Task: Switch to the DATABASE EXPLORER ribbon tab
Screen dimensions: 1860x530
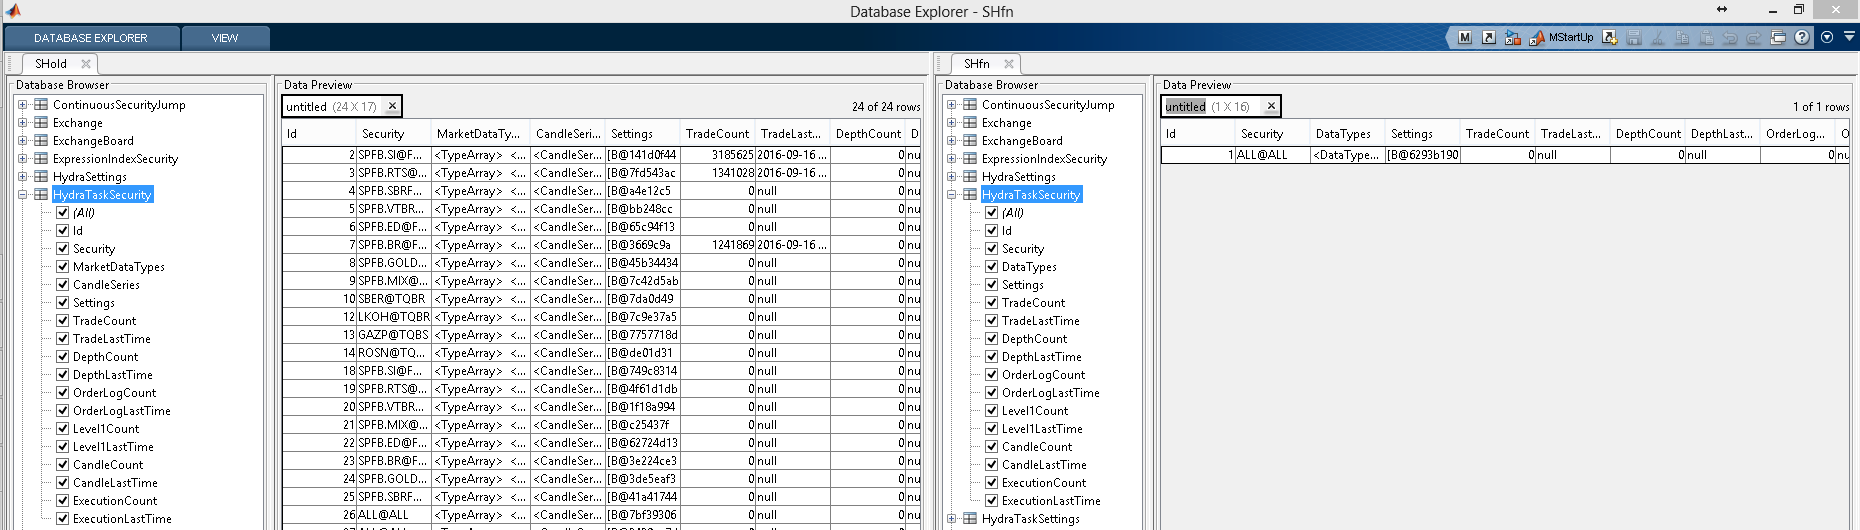Action: 91,38
